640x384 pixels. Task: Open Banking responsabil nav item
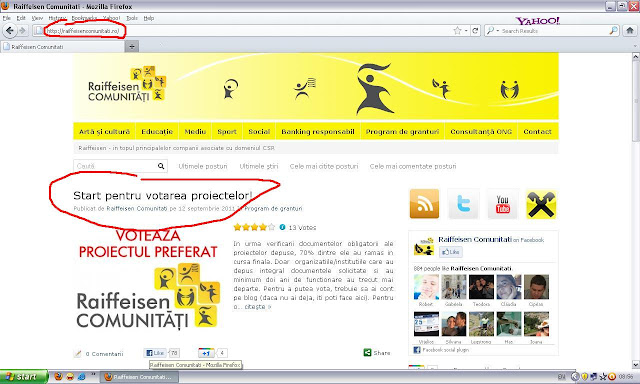click(x=318, y=131)
